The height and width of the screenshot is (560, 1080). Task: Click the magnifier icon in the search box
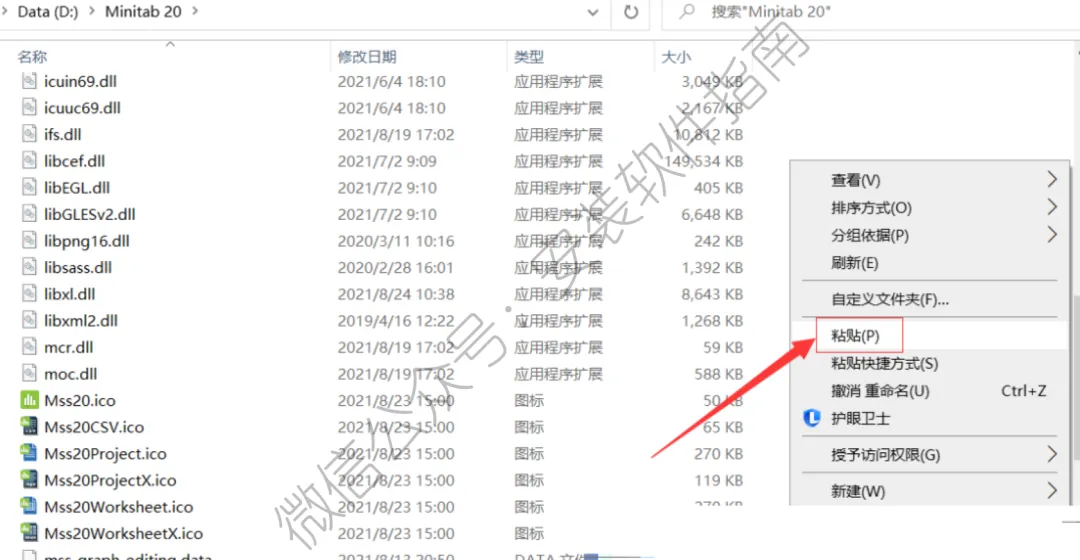coord(687,12)
